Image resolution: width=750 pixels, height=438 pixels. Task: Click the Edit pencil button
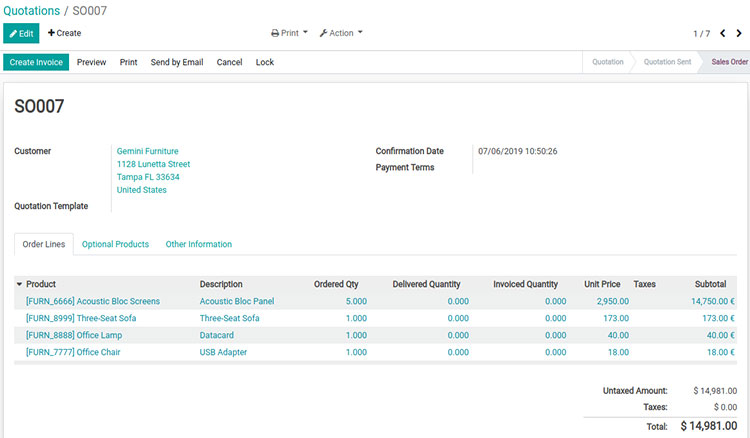(21, 33)
